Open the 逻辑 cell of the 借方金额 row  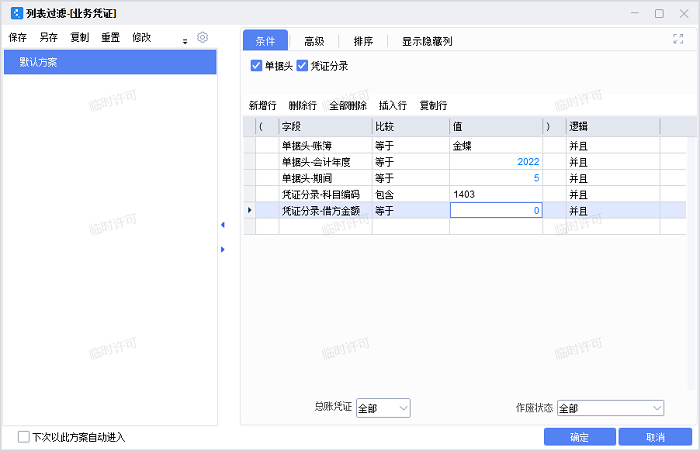tap(612, 211)
